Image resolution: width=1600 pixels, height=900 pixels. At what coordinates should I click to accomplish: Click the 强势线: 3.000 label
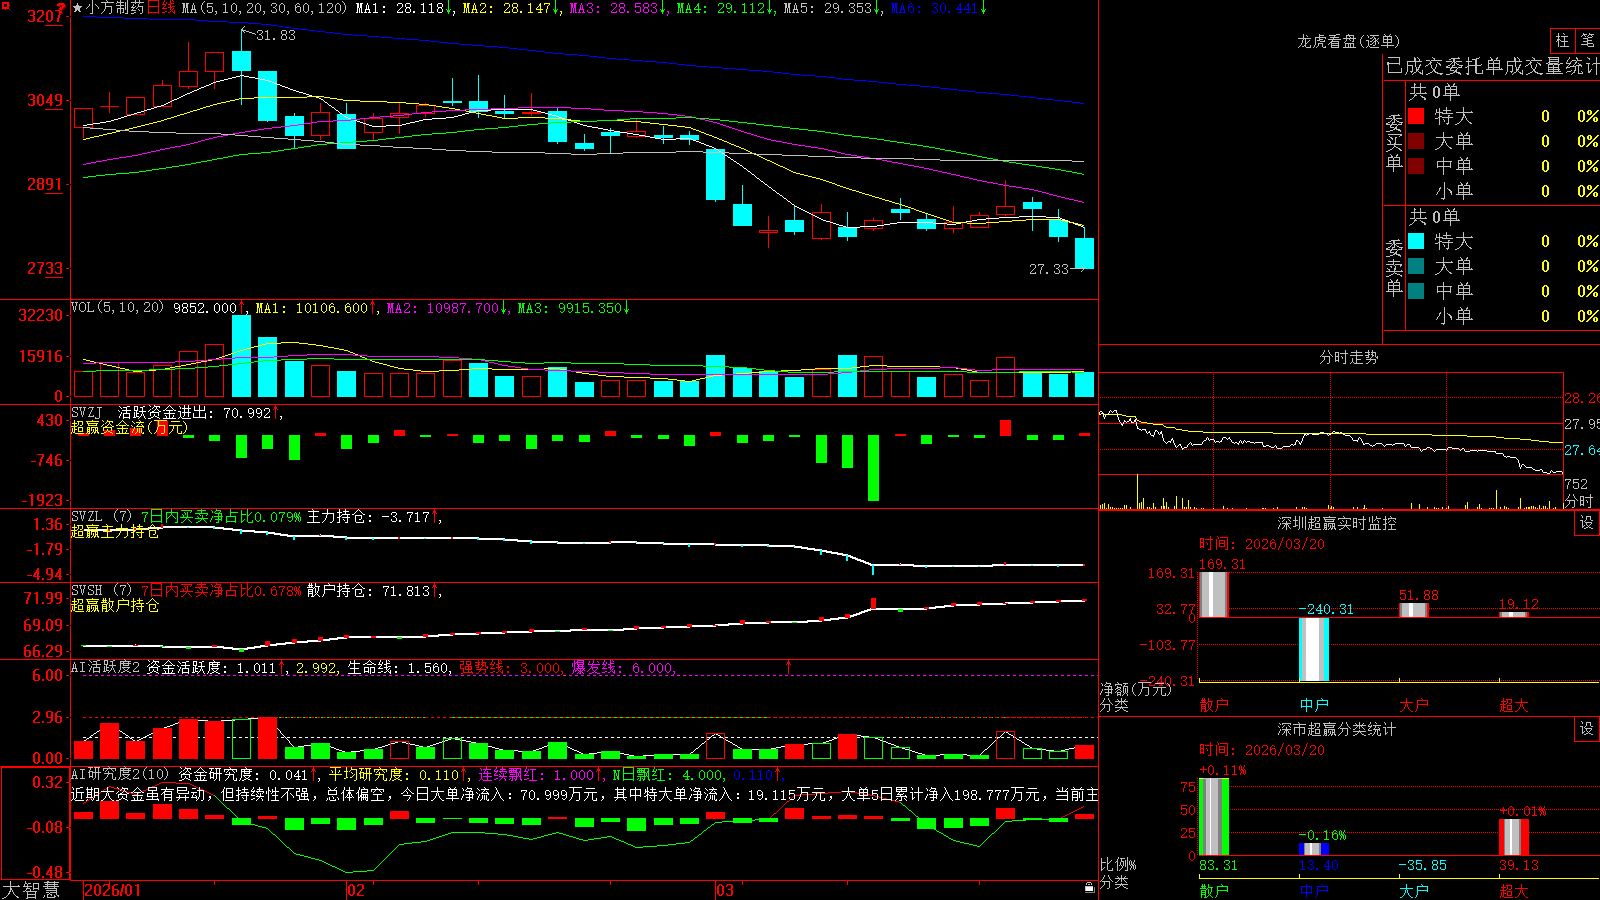tap(510, 668)
